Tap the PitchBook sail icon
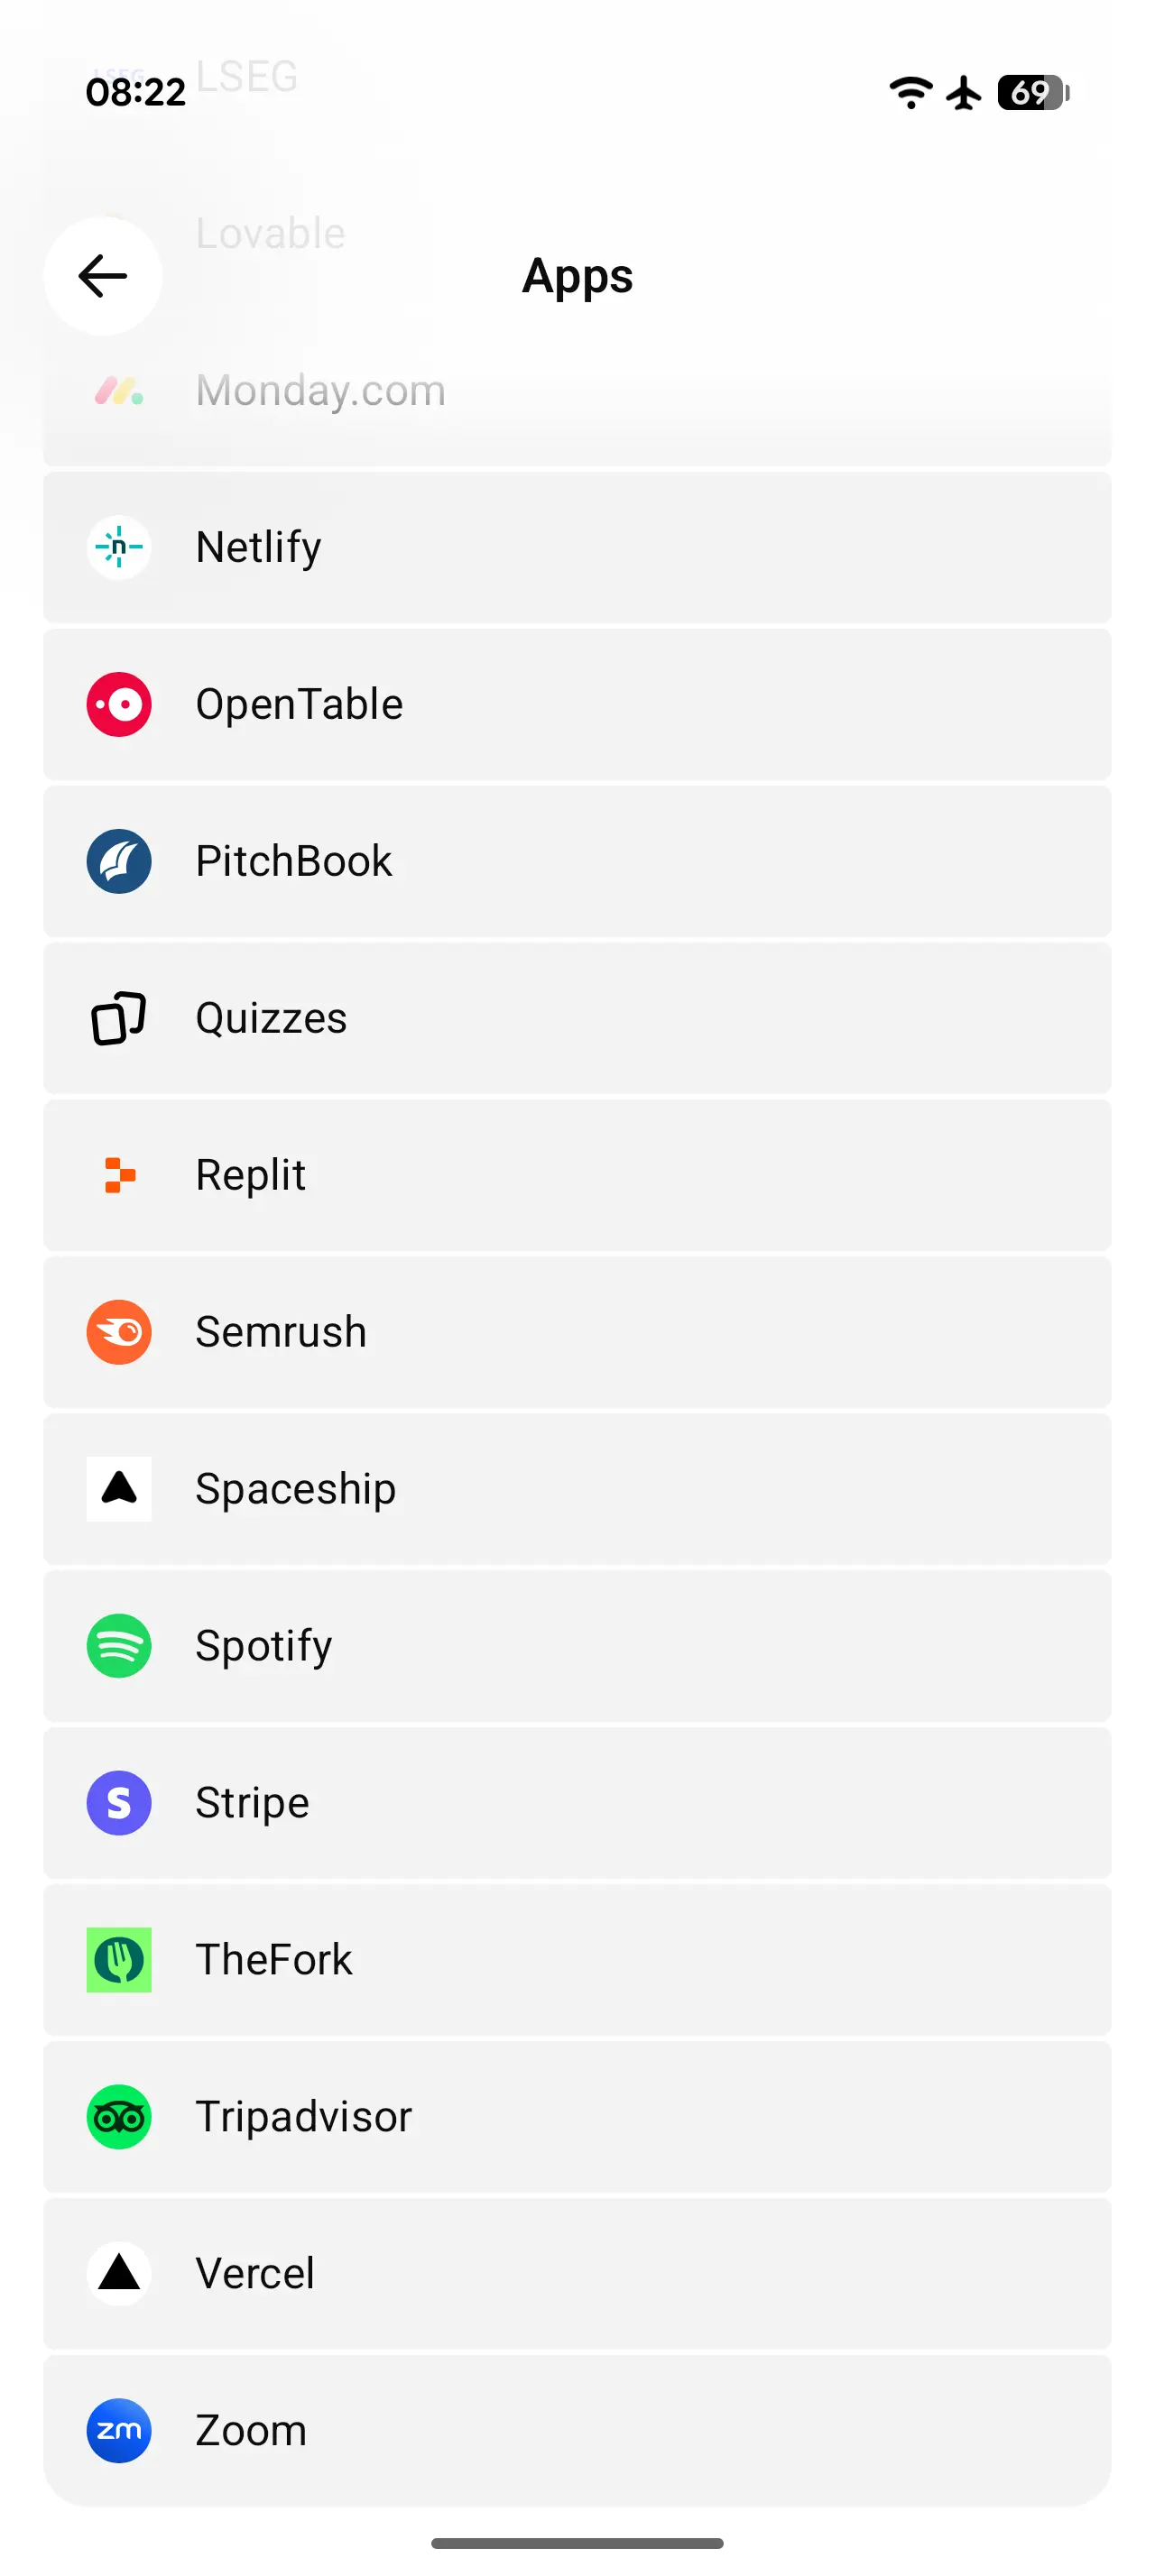1155x2576 pixels. pyautogui.click(x=119, y=861)
